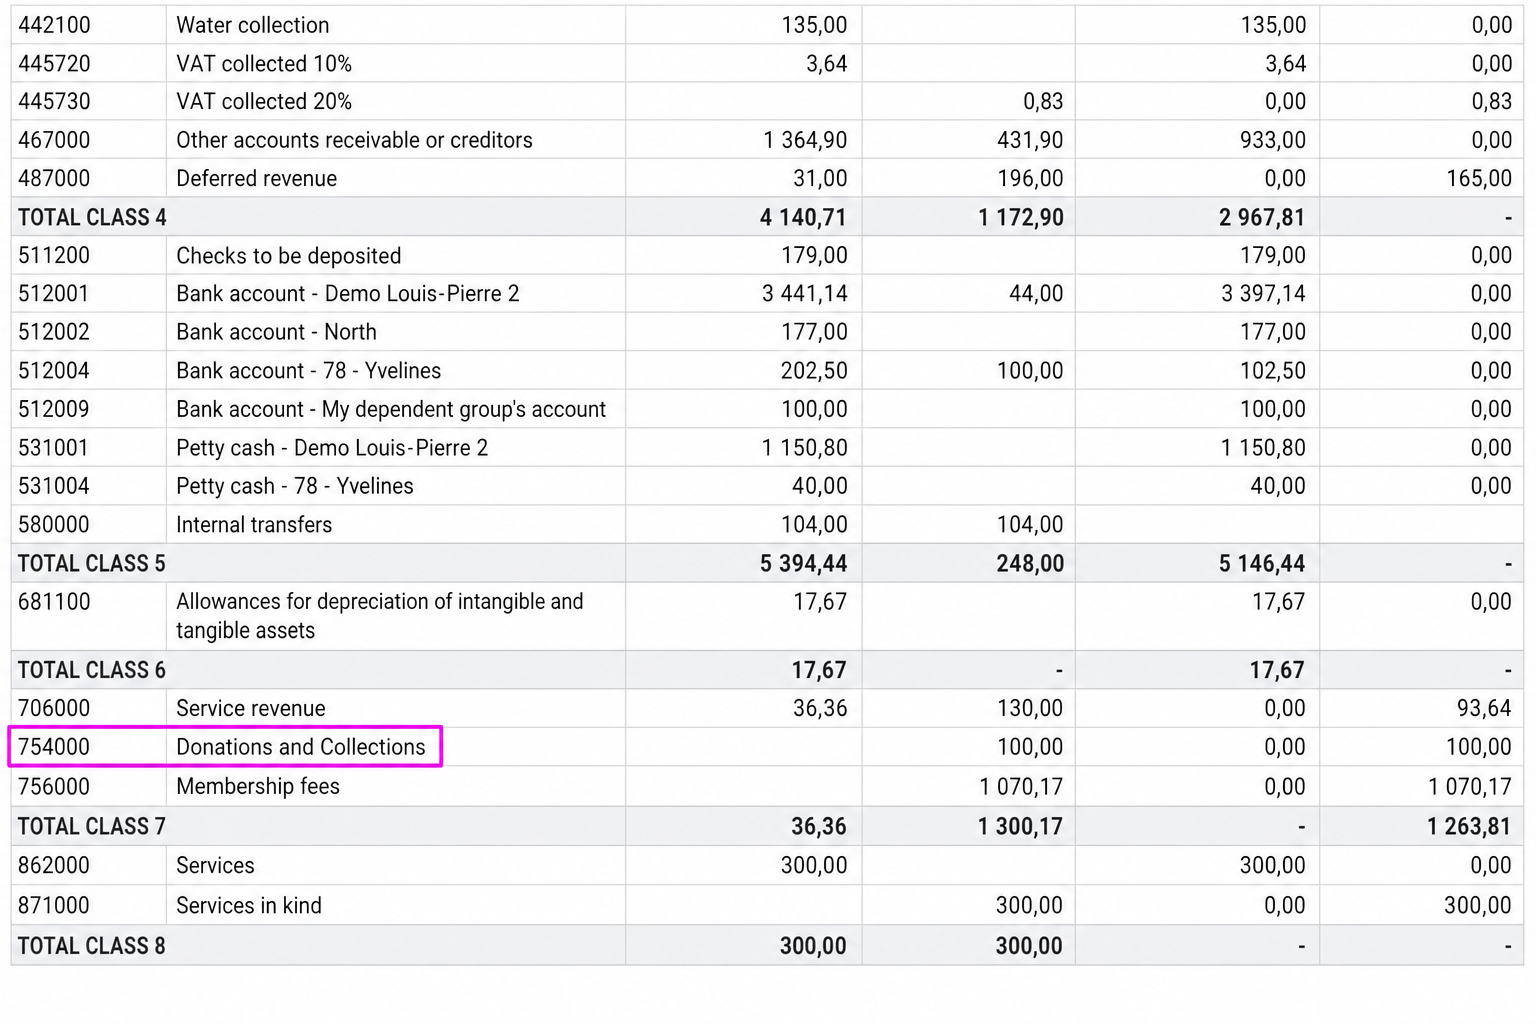Select "Other accounts receivable or creditors" label
The image size is (1536, 1024).
[354, 140]
